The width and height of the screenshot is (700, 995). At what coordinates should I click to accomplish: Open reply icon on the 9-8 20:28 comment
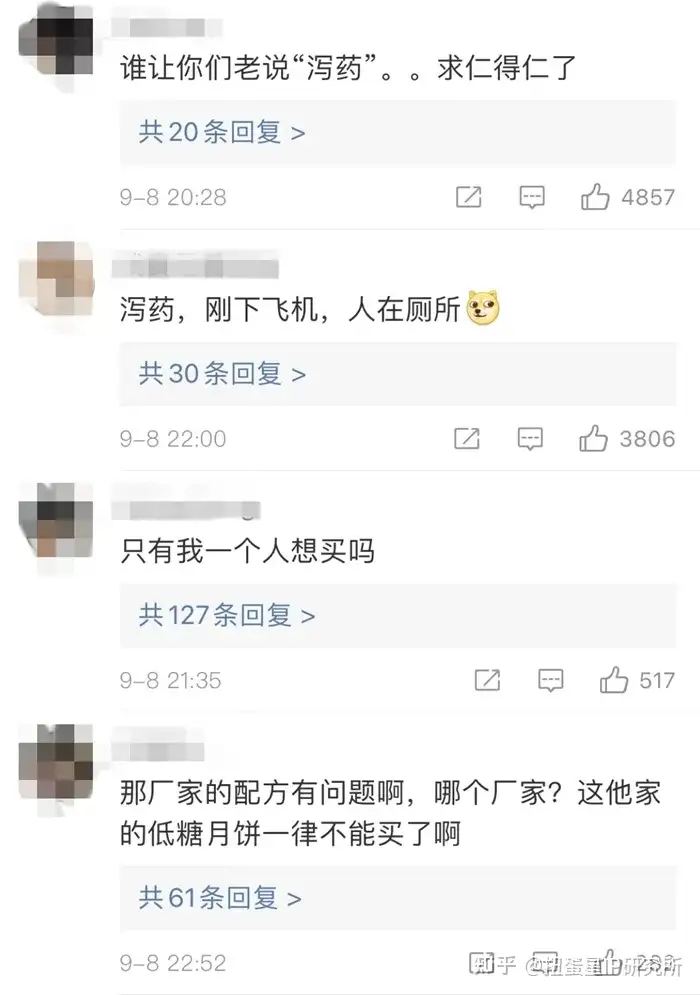[531, 197]
